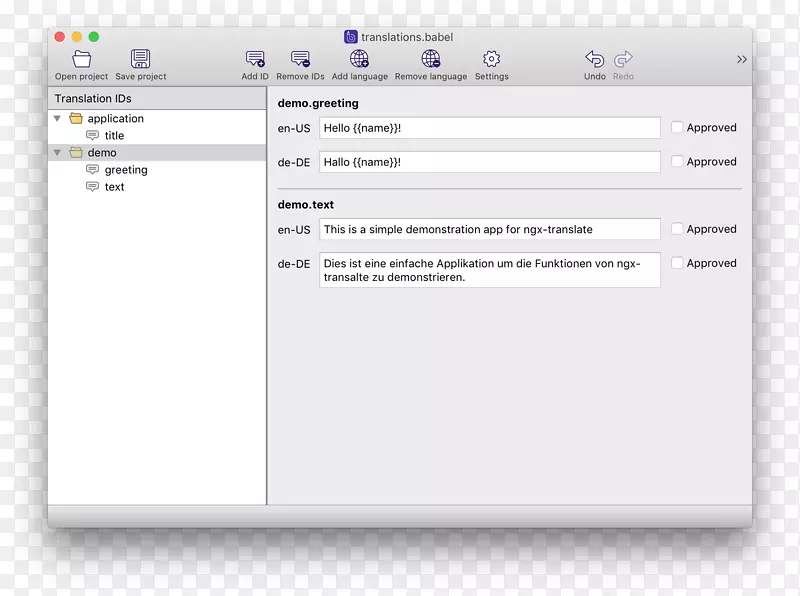The height and width of the screenshot is (596, 800).
Task: Select the text translation ID under demo
Action: [x=114, y=187]
